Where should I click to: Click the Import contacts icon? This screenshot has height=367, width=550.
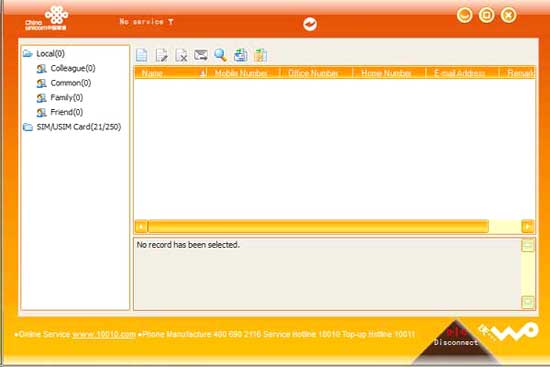coord(241,55)
